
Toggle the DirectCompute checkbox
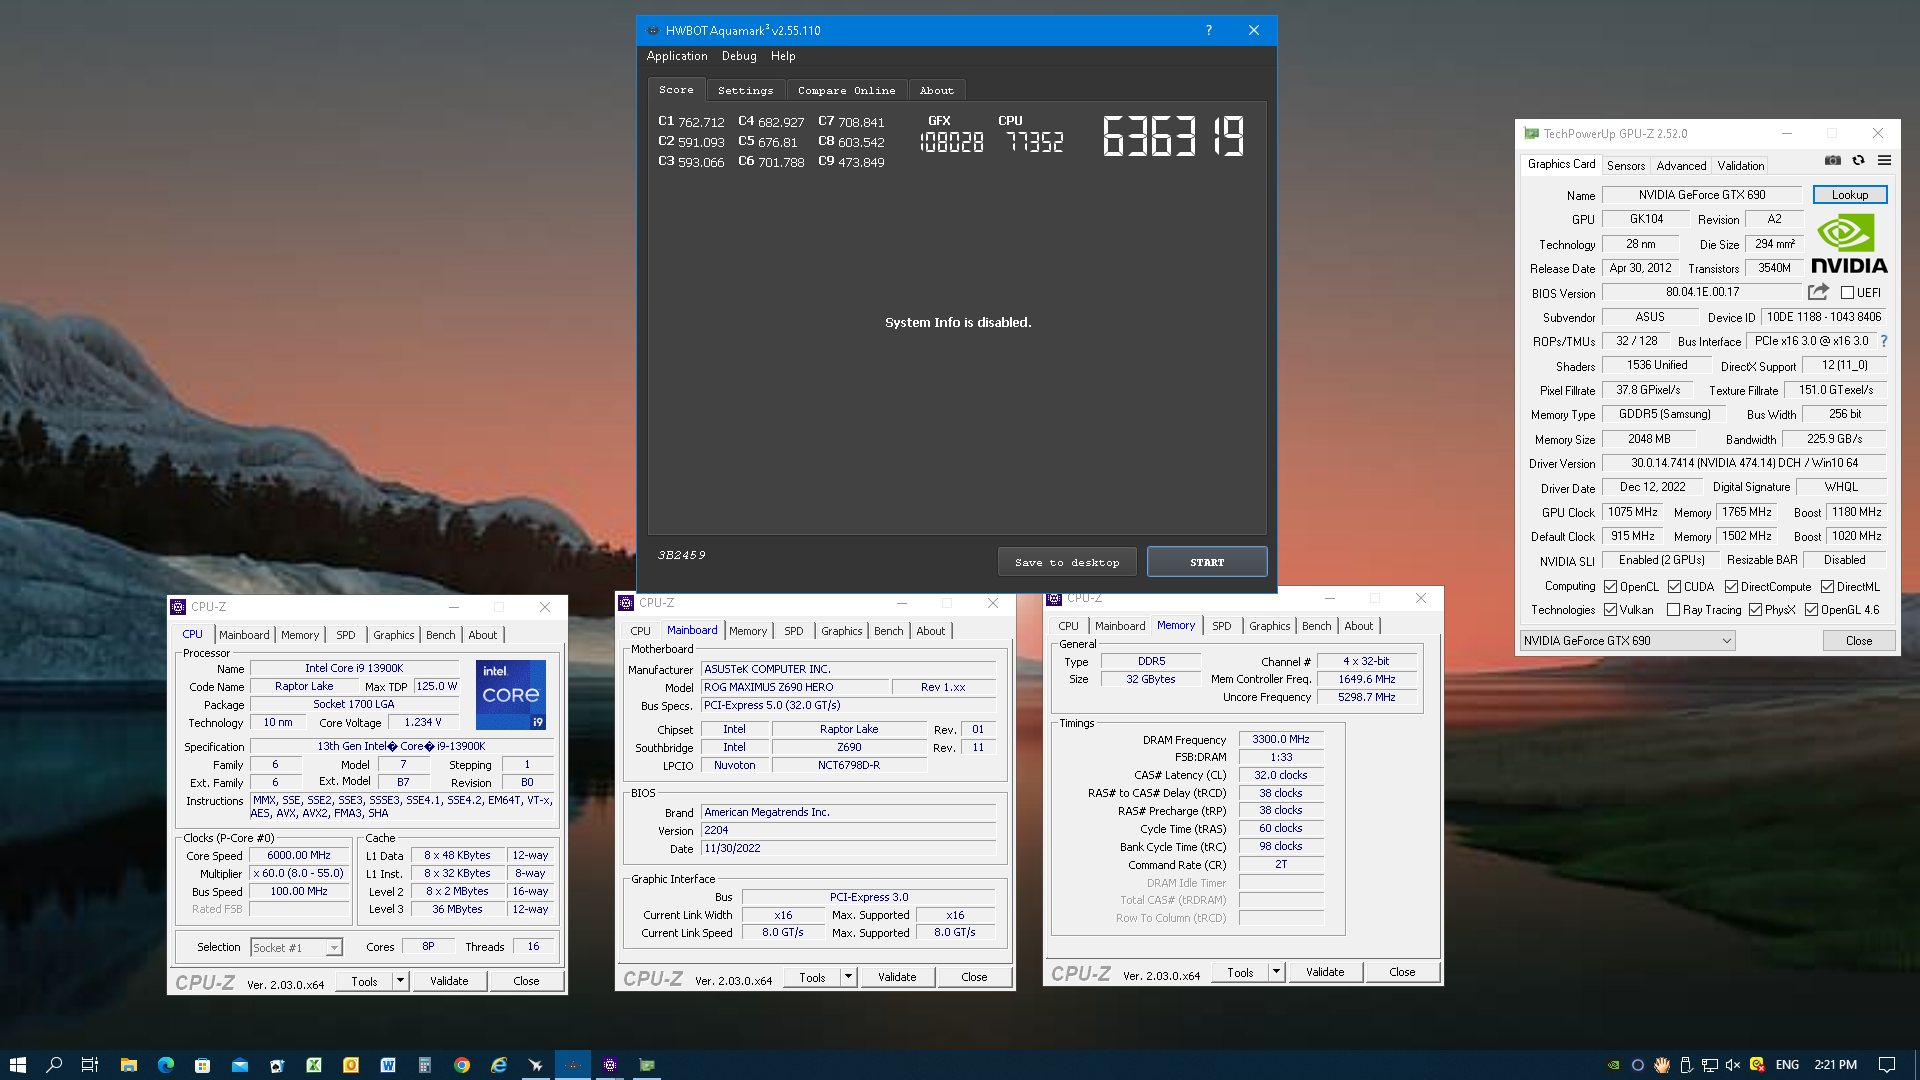(1731, 587)
